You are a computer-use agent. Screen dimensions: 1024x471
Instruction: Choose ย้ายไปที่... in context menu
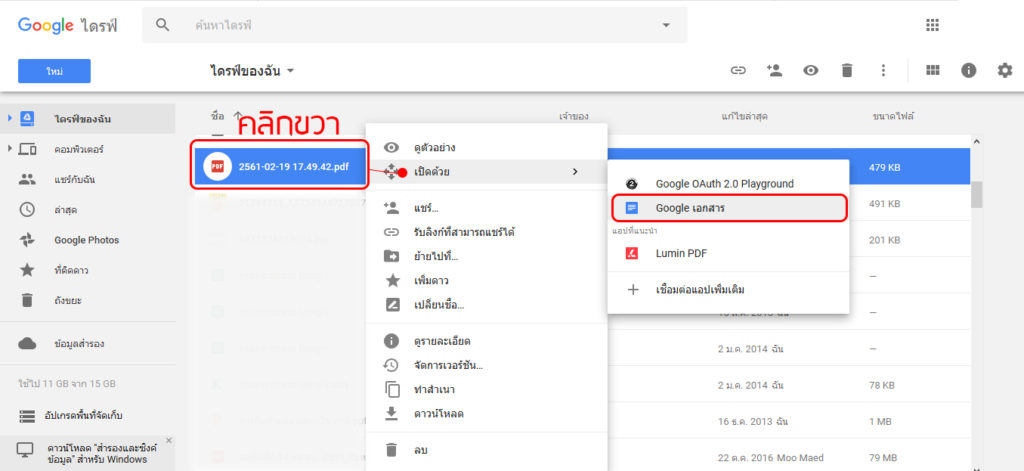(487, 256)
